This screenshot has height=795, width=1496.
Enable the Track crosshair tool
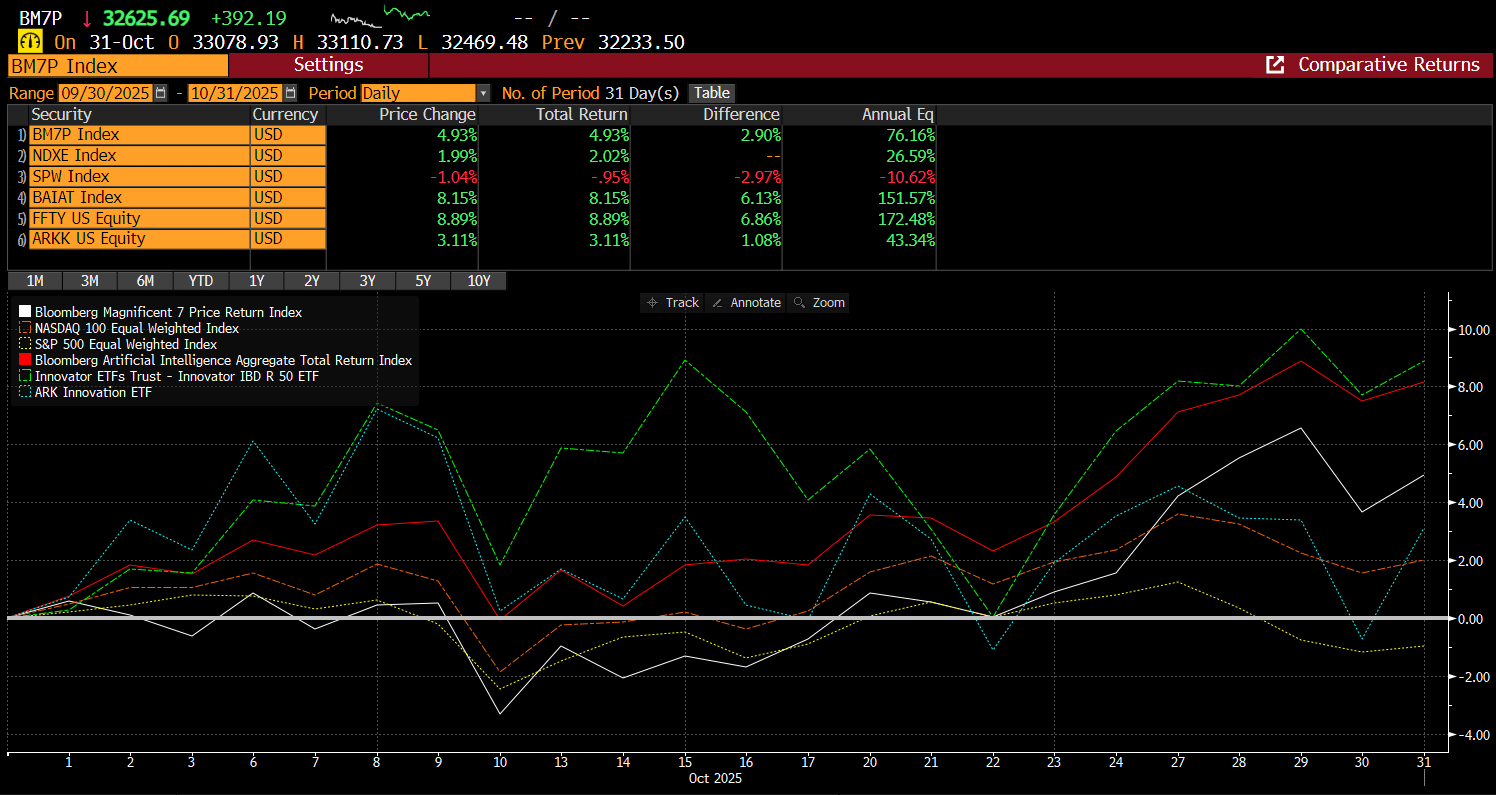(673, 302)
